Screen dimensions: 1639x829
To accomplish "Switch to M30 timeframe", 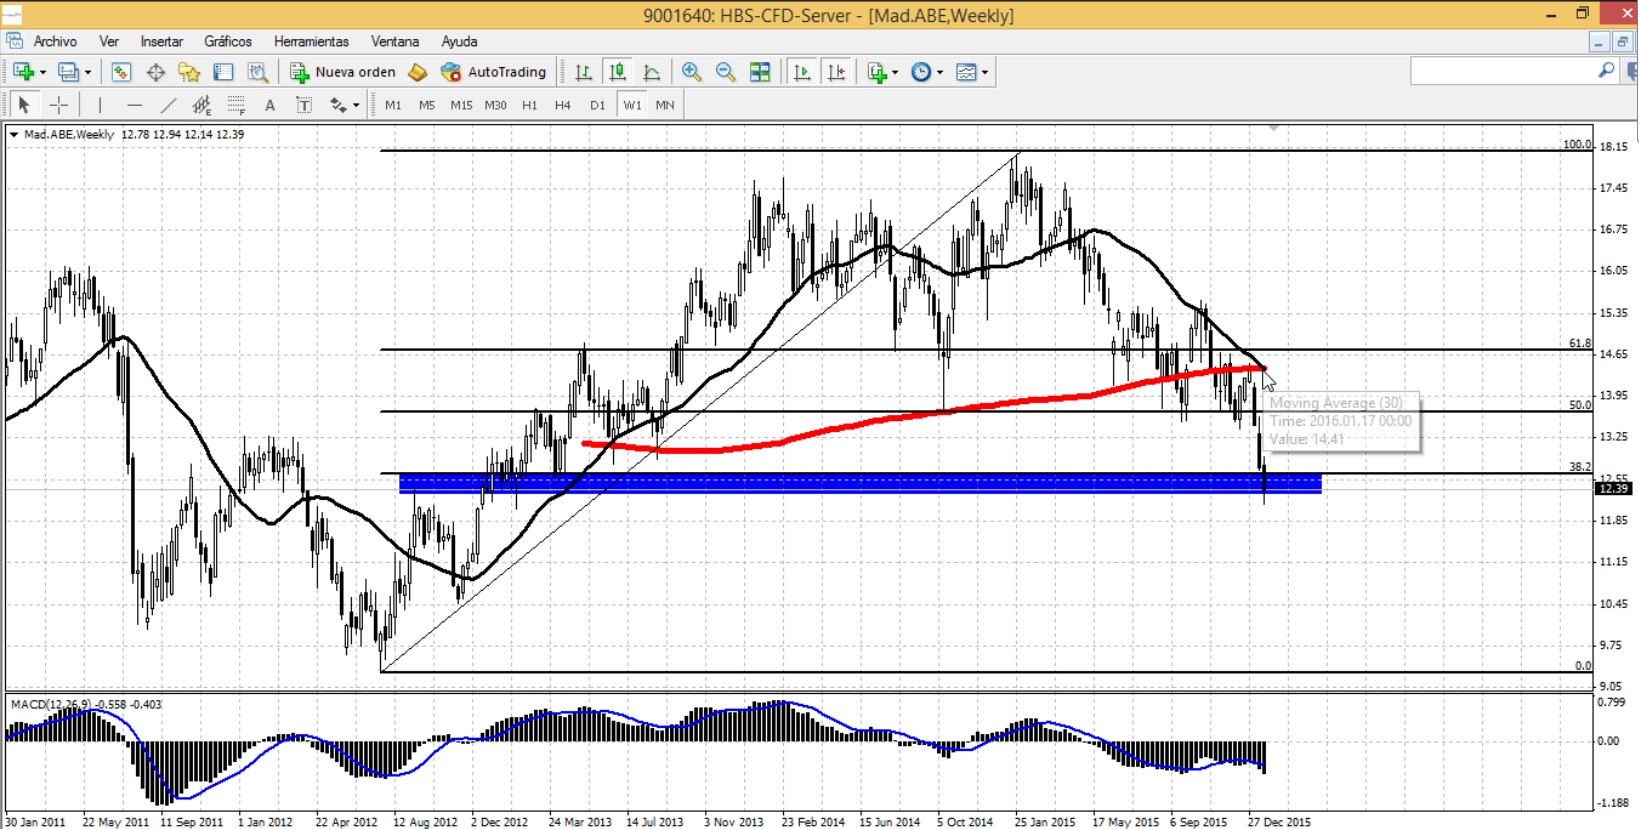I will 496,105.
